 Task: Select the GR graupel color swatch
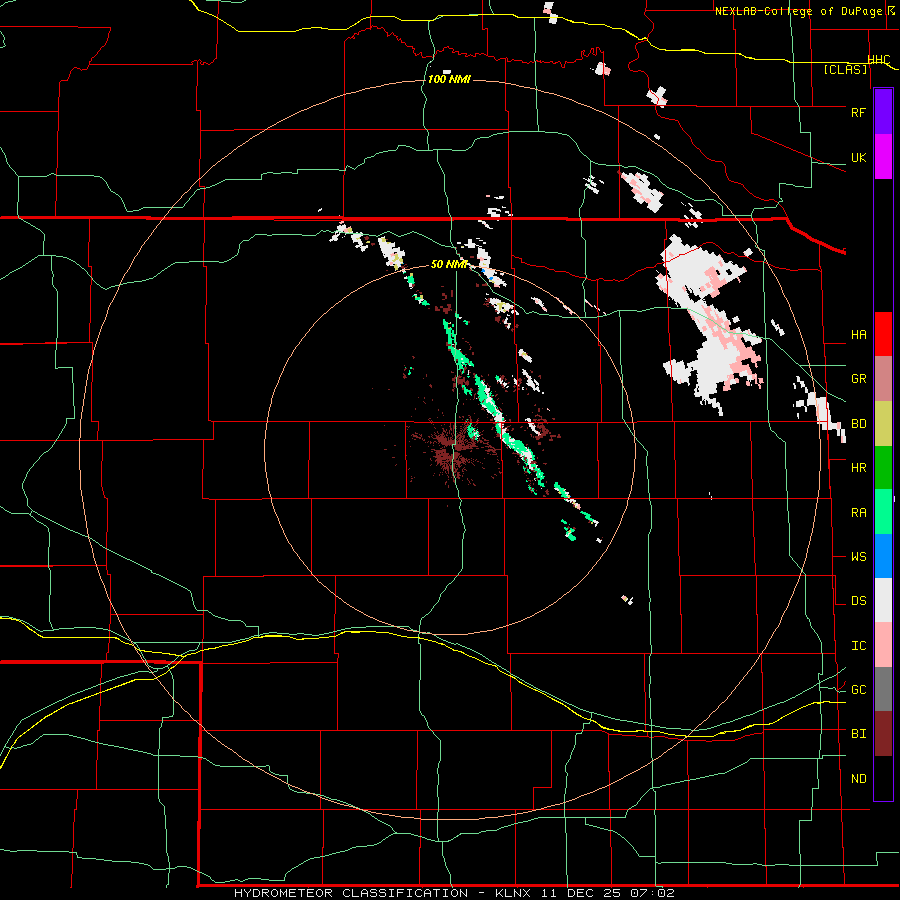883,379
